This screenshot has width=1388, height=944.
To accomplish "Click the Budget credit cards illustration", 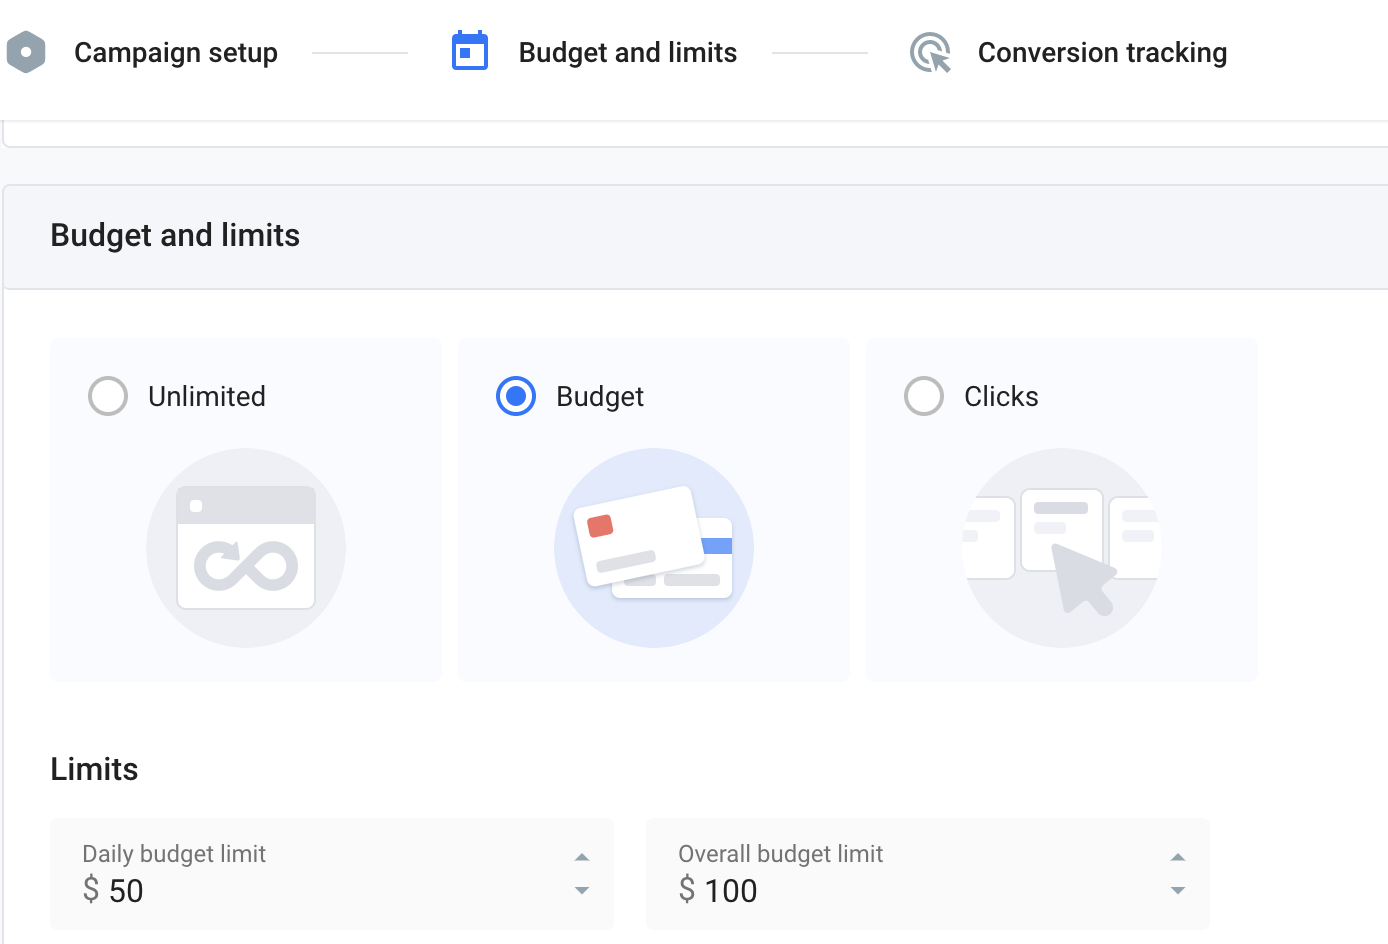I will [654, 548].
